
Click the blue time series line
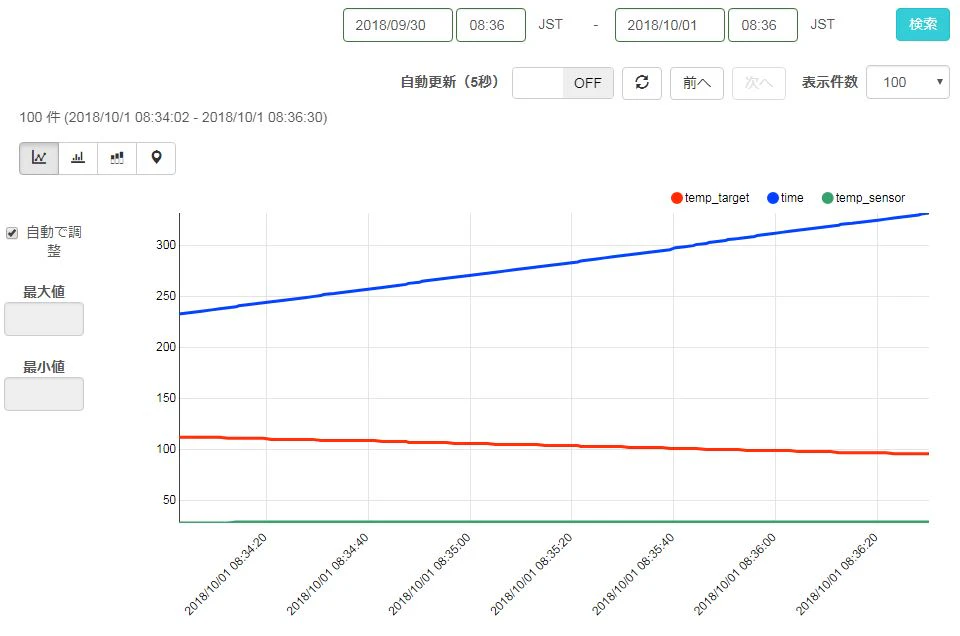tap(554, 265)
